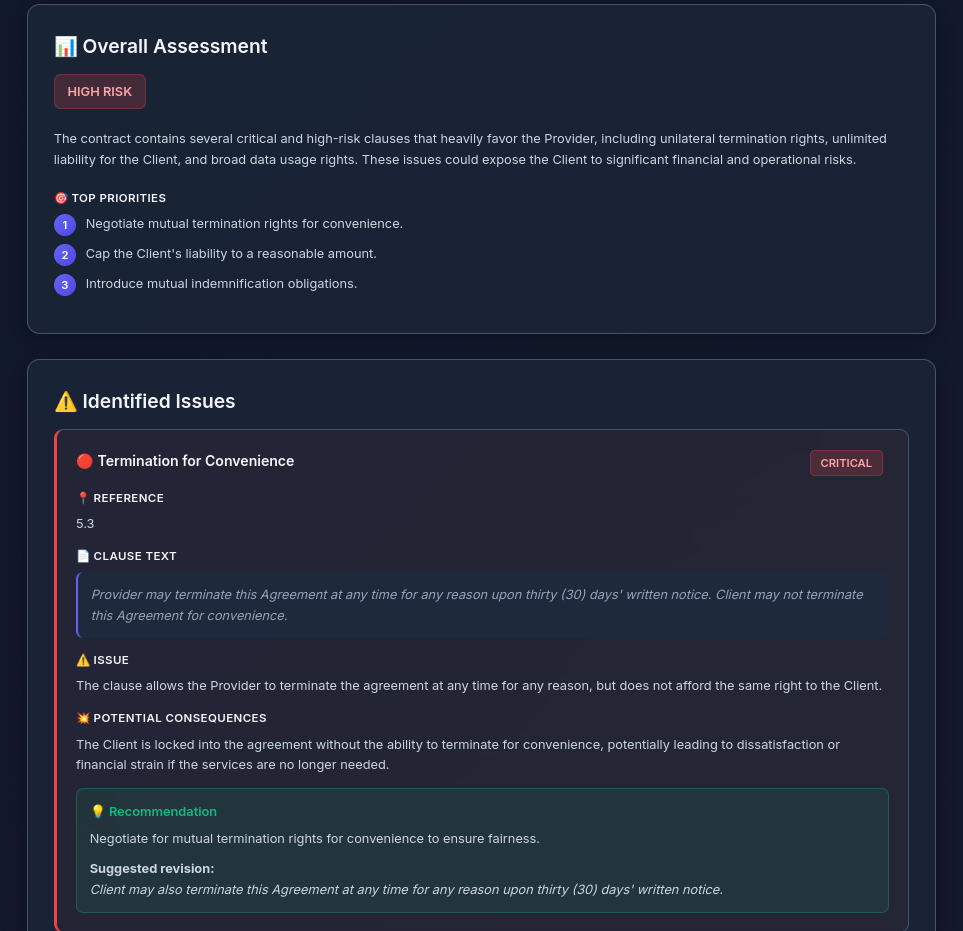
Task: Click the warning triangle beside Identified Issues
Action: [x=65, y=401]
